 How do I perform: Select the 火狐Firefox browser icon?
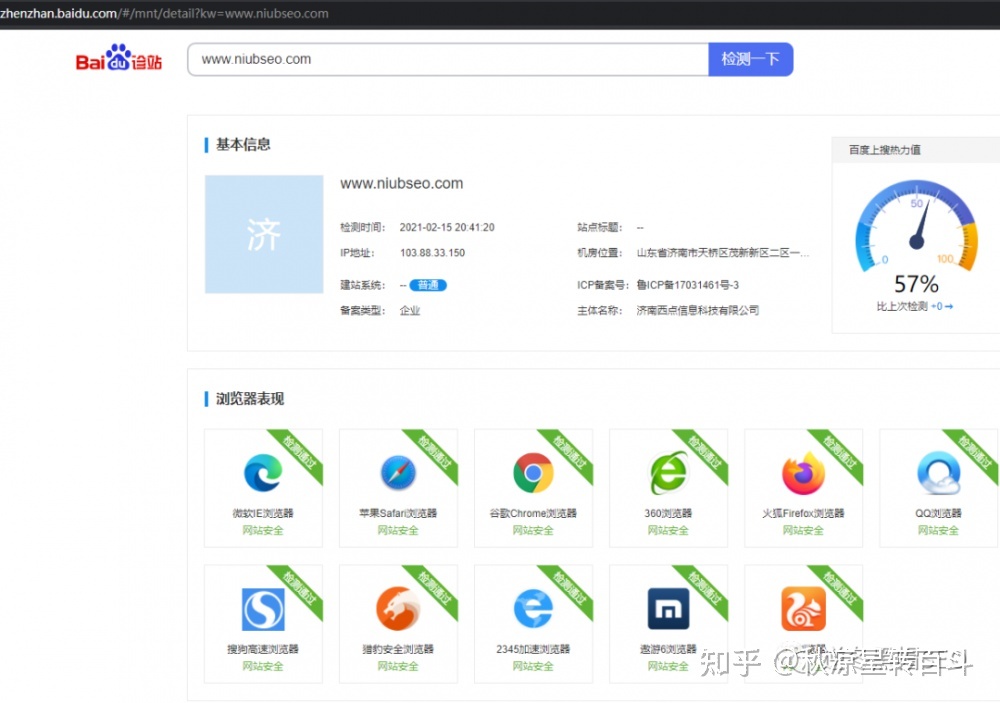(803, 473)
